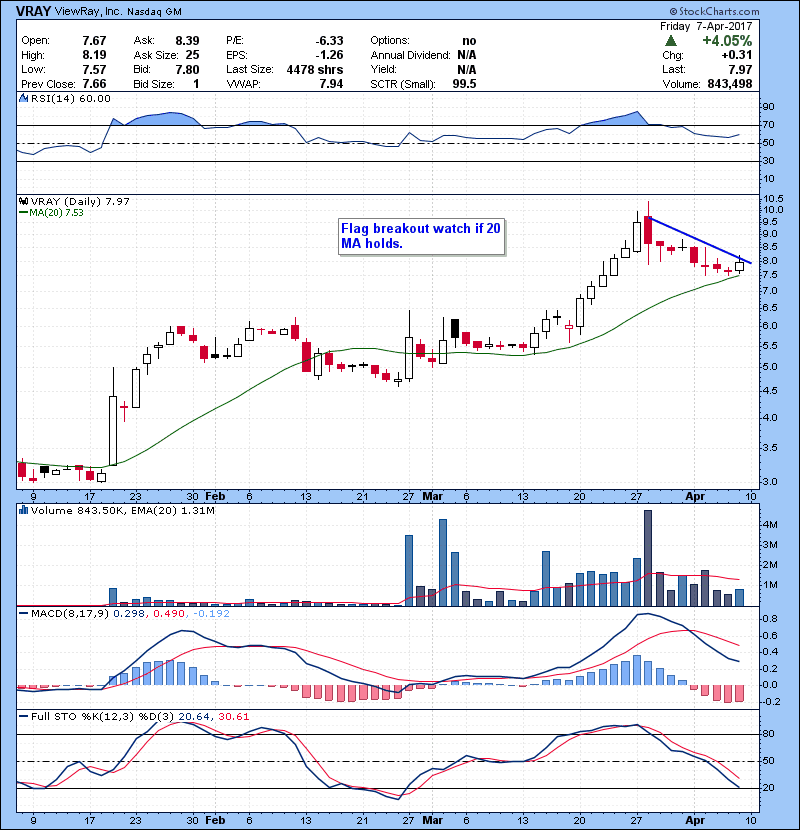800x830 pixels.
Task: Click the Ask value 8.39
Action: (187, 41)
